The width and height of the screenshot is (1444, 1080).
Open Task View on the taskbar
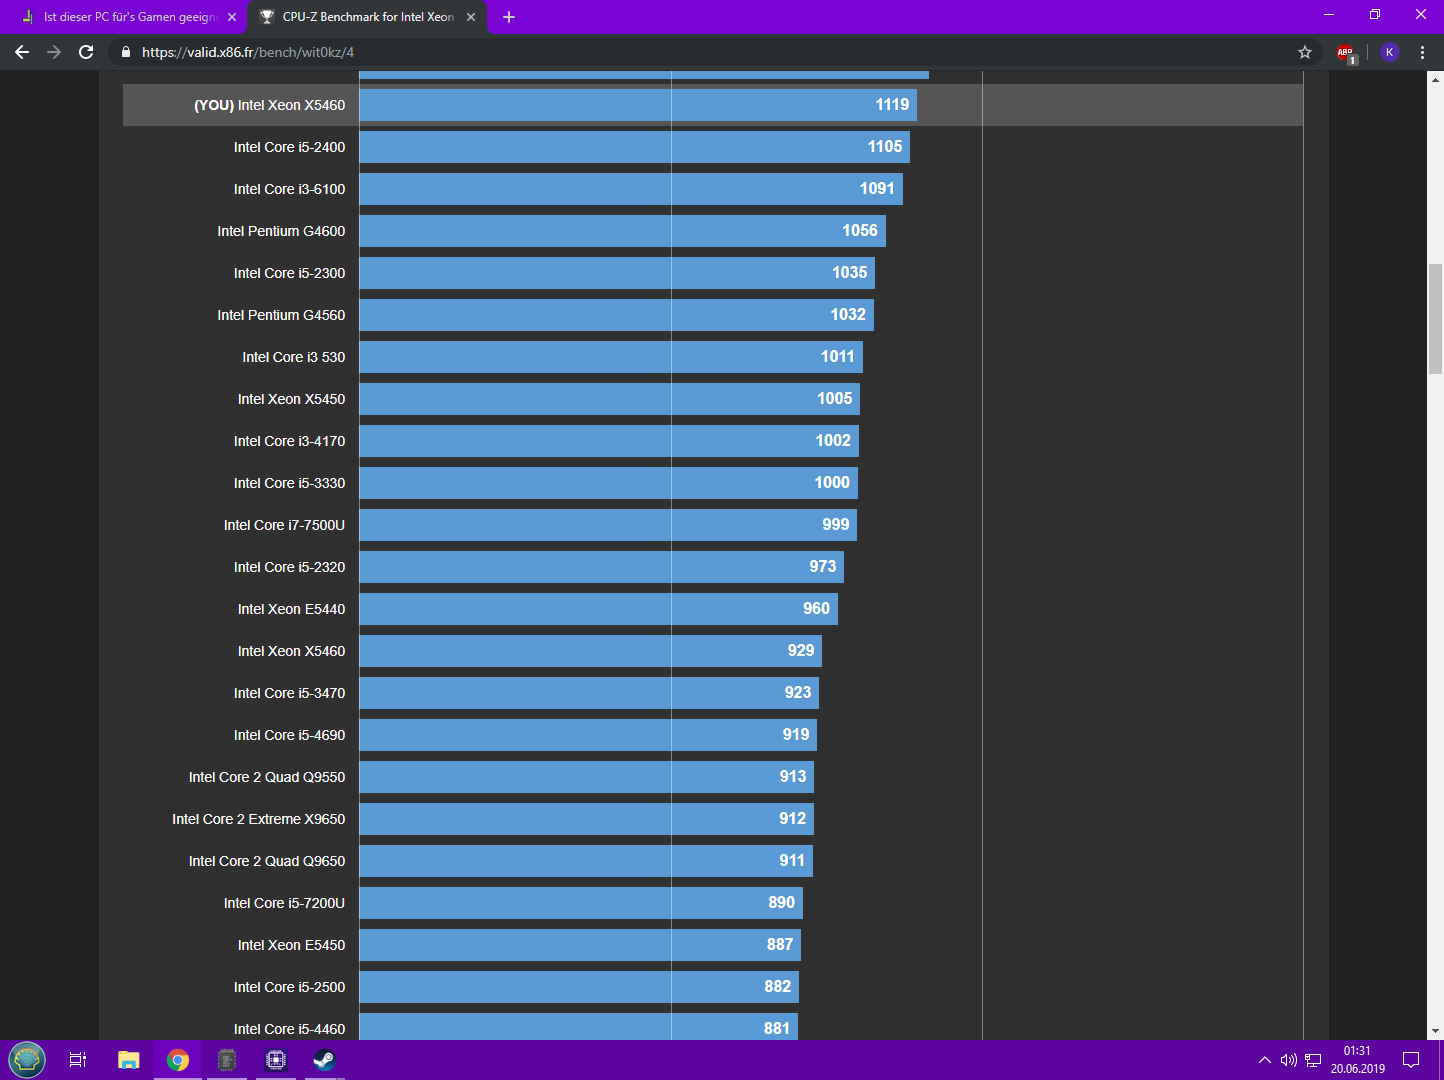[78, 1060]
